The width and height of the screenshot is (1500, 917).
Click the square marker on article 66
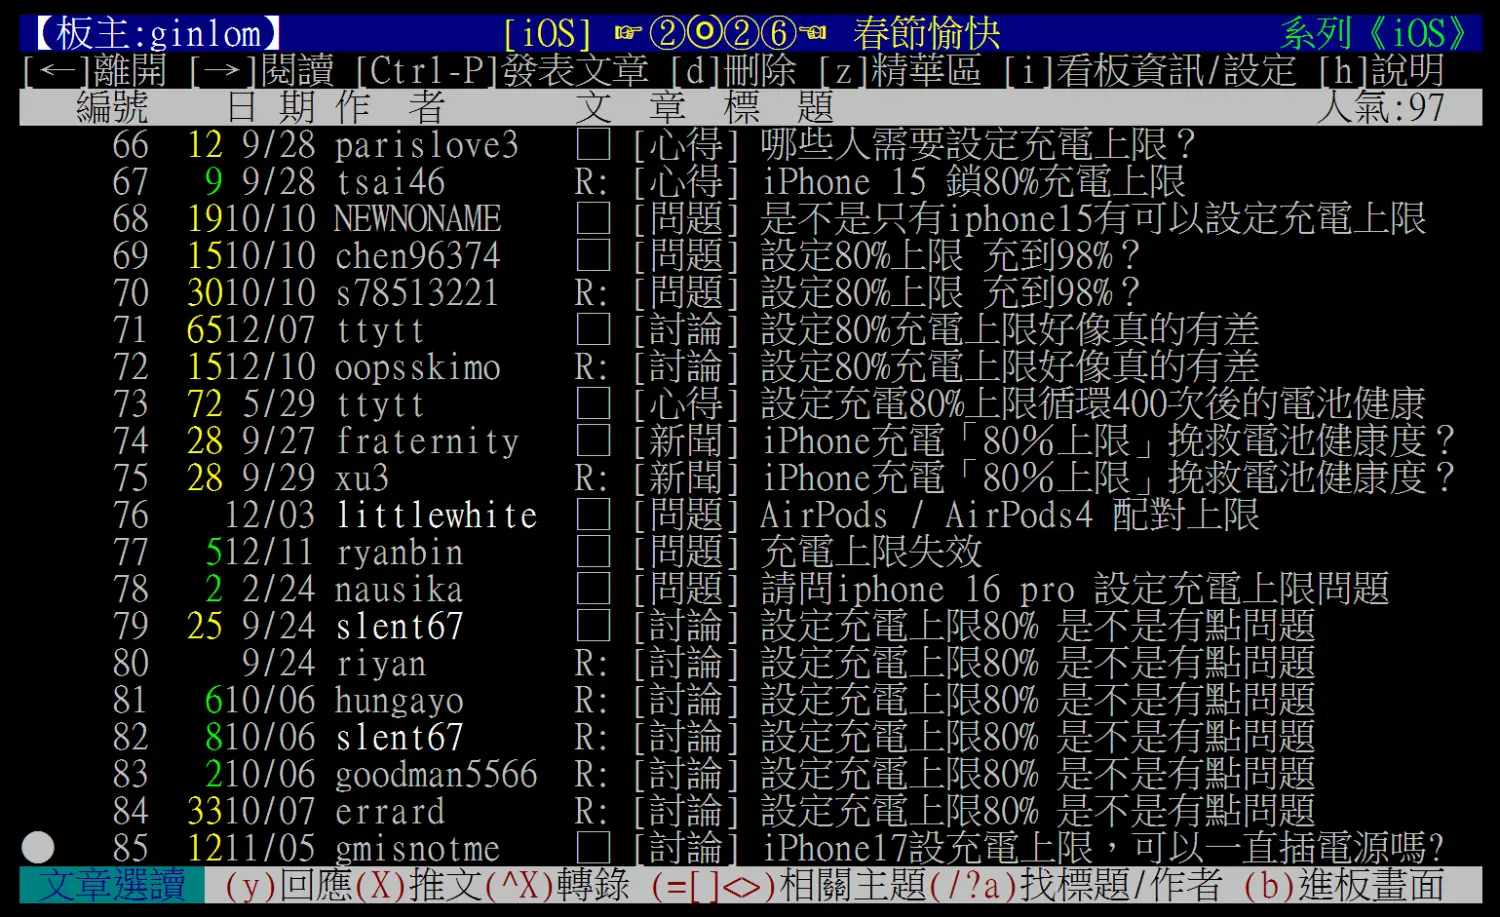pyautogui.click(x=593, y=145)
